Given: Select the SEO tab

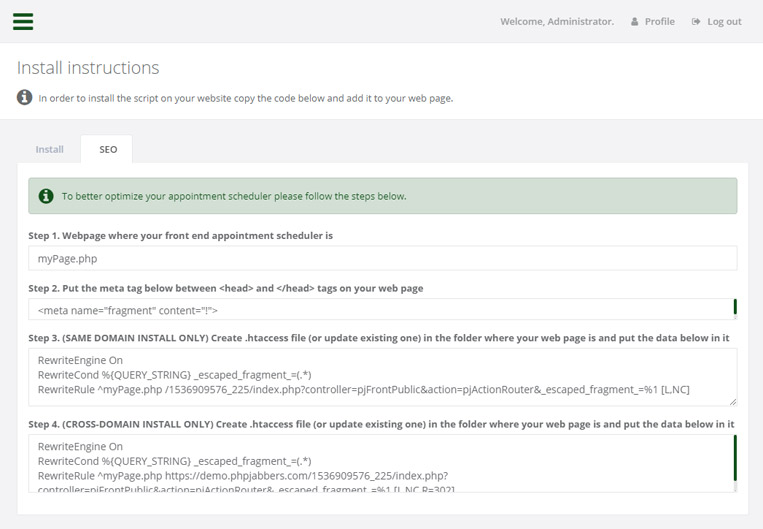Looking at the screenshot, I should point(108,149).
